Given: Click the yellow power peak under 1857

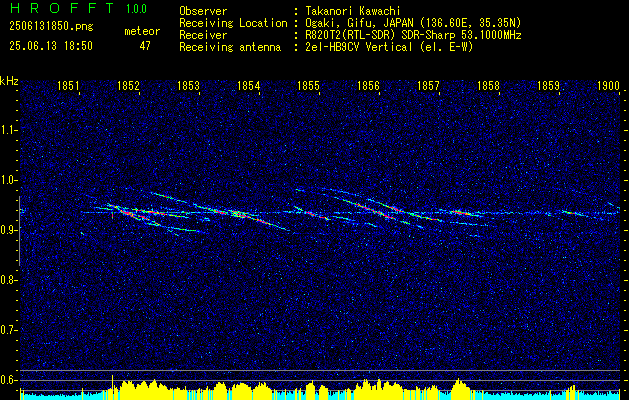Looking at the screenshot, I should pyautogui.click(x=459, y=387).
